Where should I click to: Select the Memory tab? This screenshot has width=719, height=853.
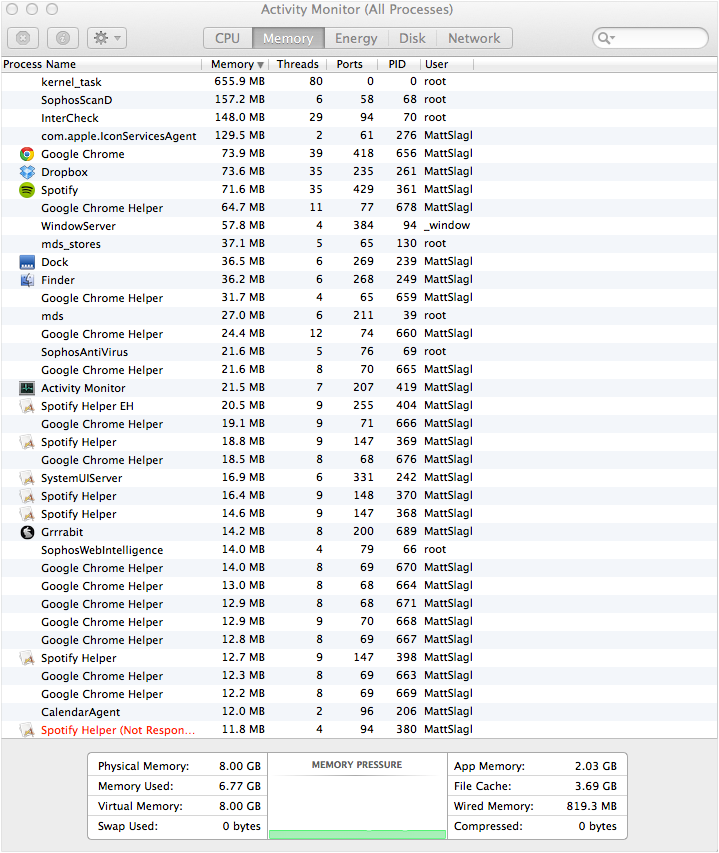pos(288,38)
